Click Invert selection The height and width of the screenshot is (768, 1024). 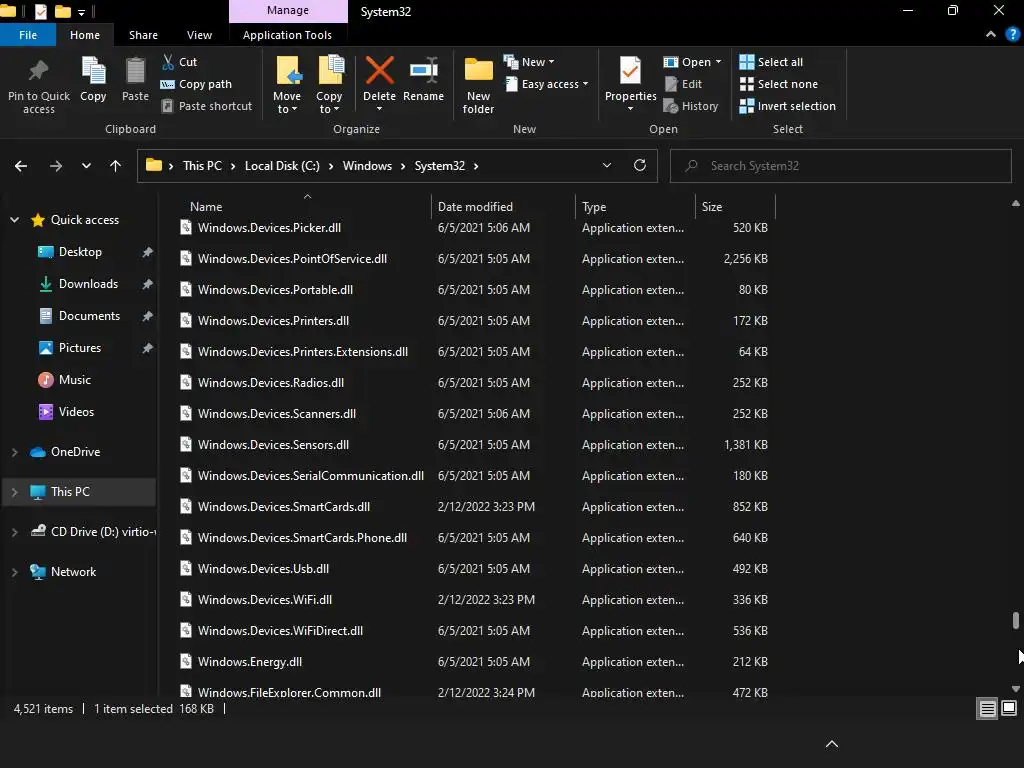tap(788, 106)
